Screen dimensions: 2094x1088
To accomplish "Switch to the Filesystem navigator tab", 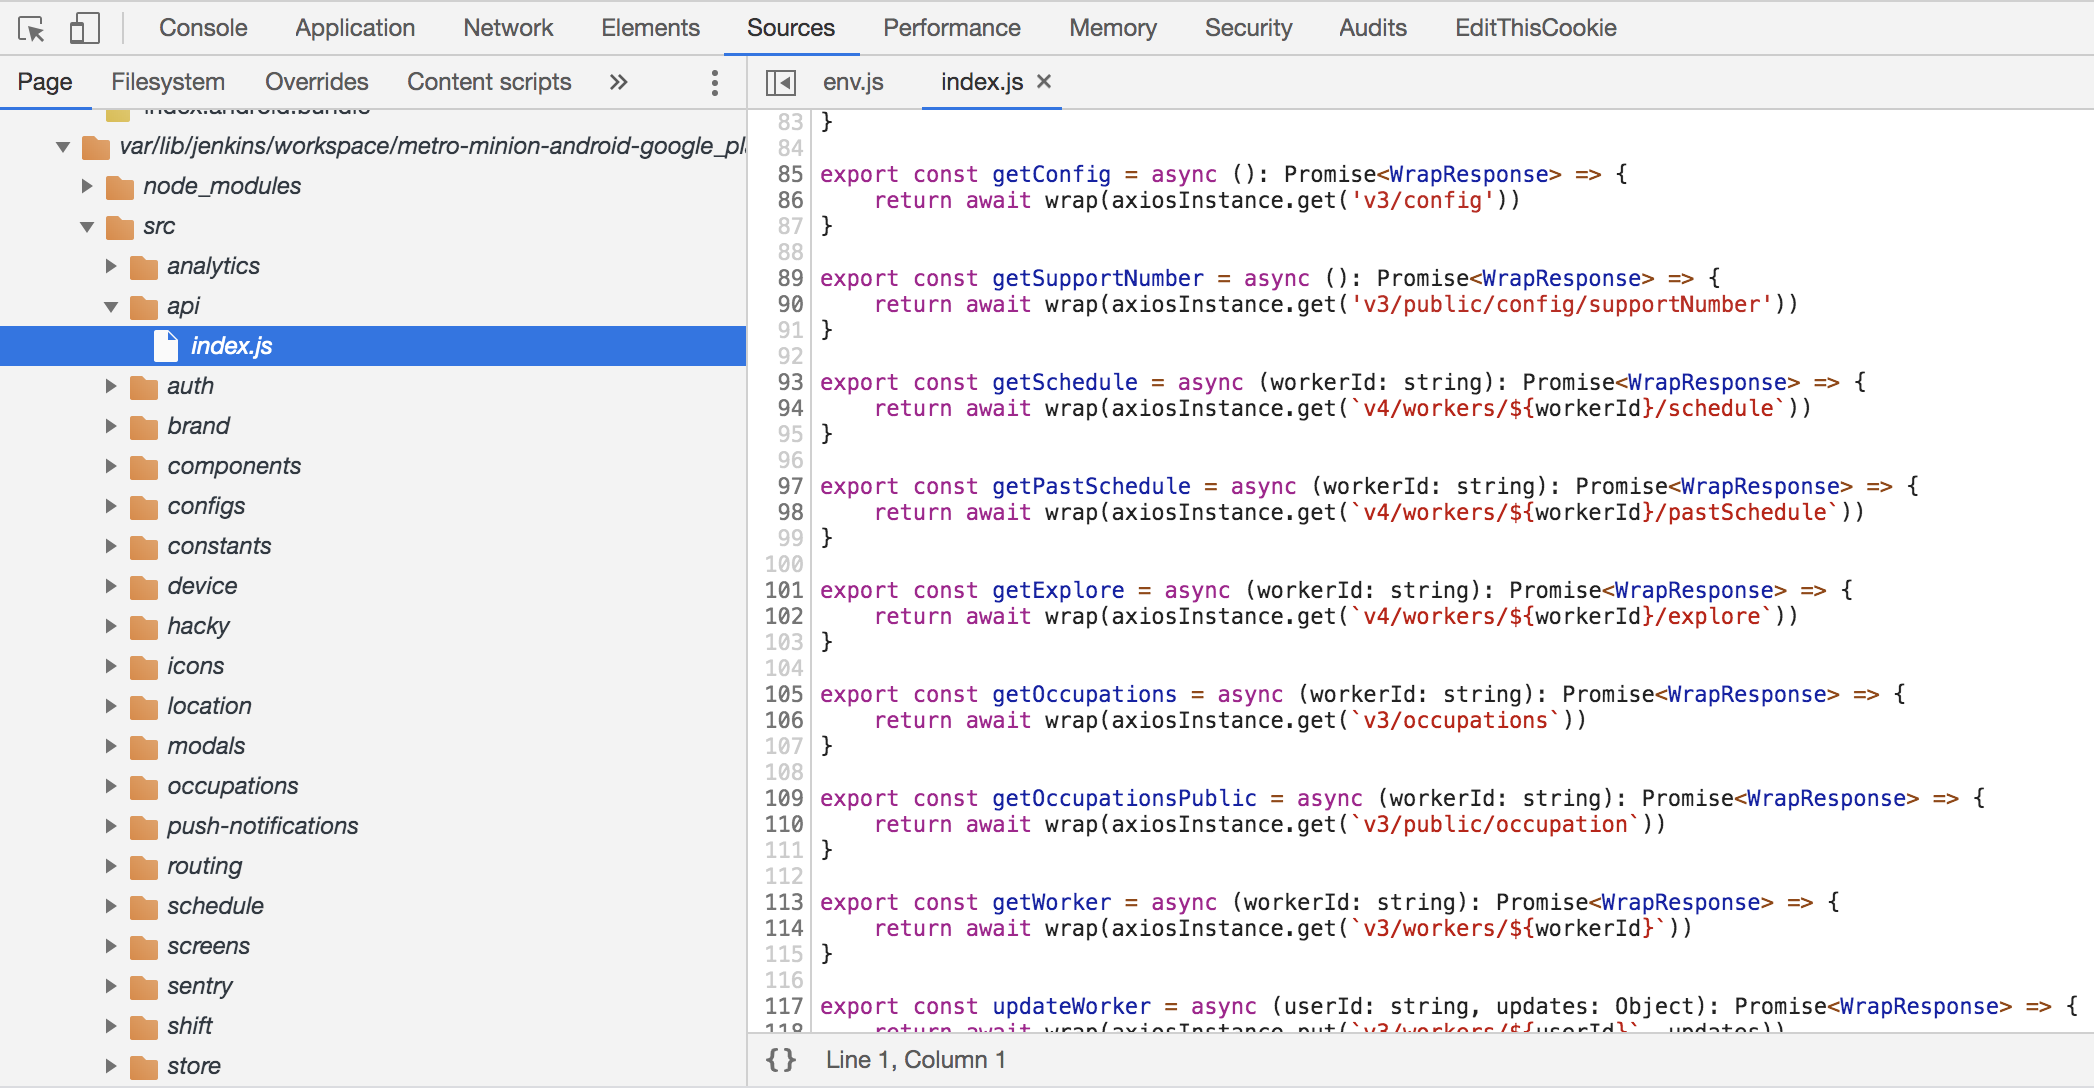I will coord(168,82).
